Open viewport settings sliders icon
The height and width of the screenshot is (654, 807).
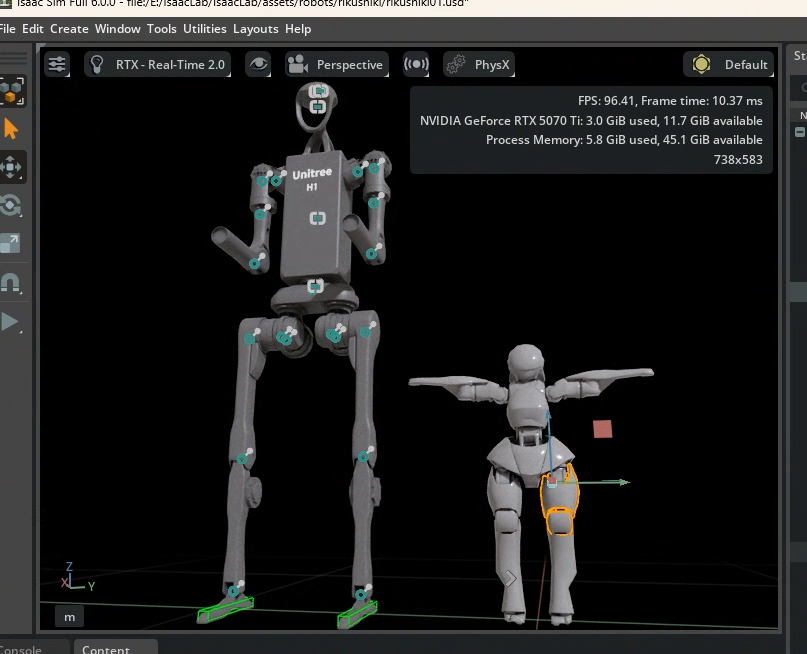[x=57, y=64]
